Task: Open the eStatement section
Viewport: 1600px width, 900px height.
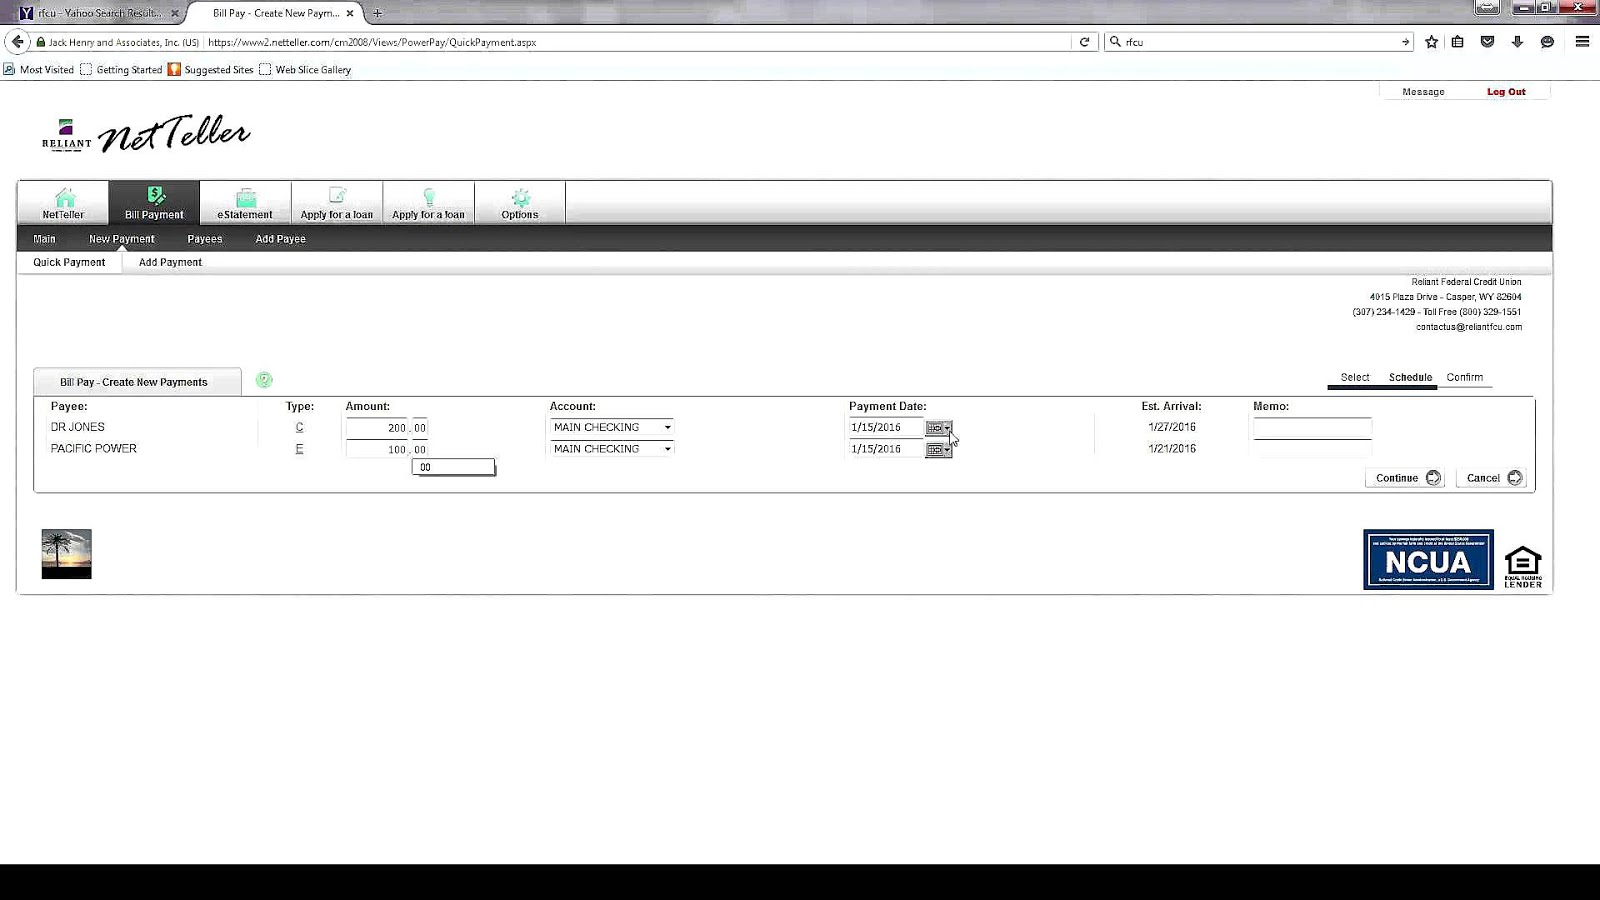Action: (x=245, y=203)
